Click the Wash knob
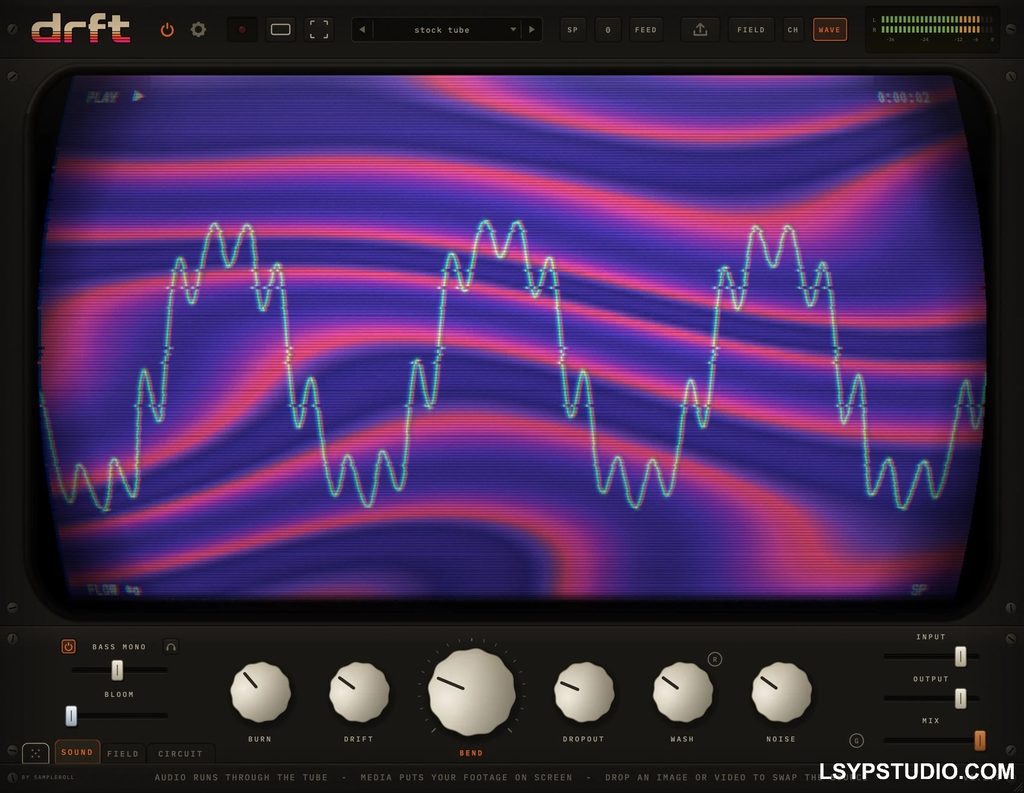The height and width of the screenshot is (793, 1024). 682,692
